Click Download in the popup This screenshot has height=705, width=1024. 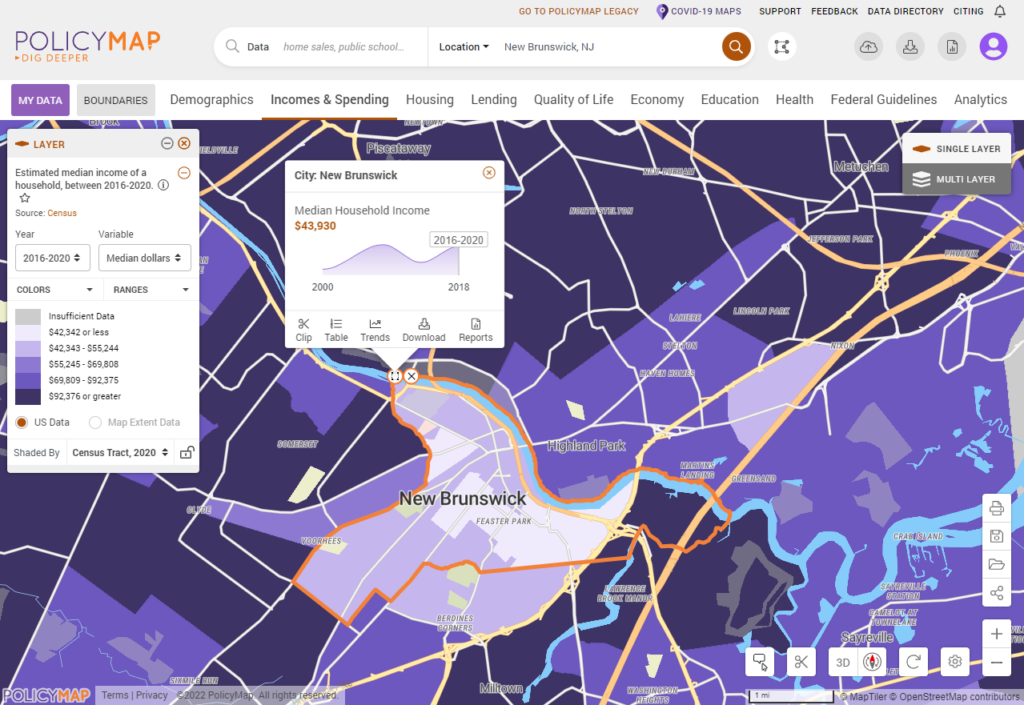pos(424,330)
